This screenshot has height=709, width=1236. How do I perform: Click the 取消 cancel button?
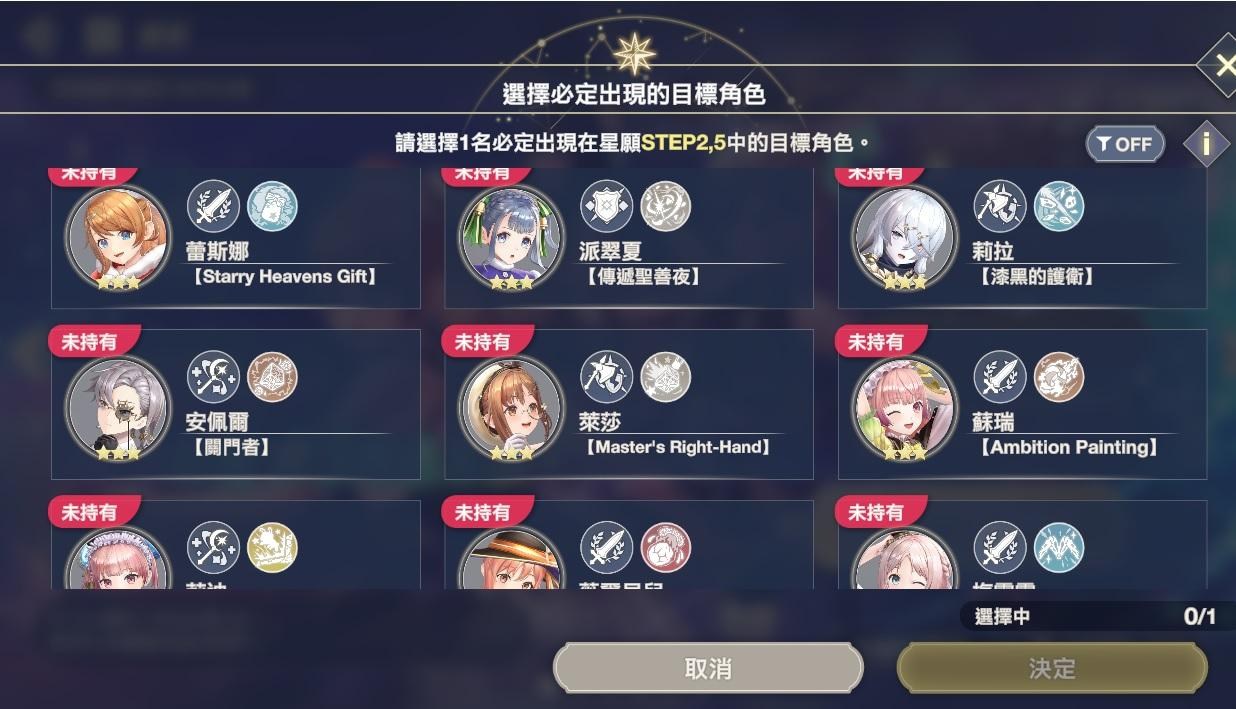click(708, 669)
